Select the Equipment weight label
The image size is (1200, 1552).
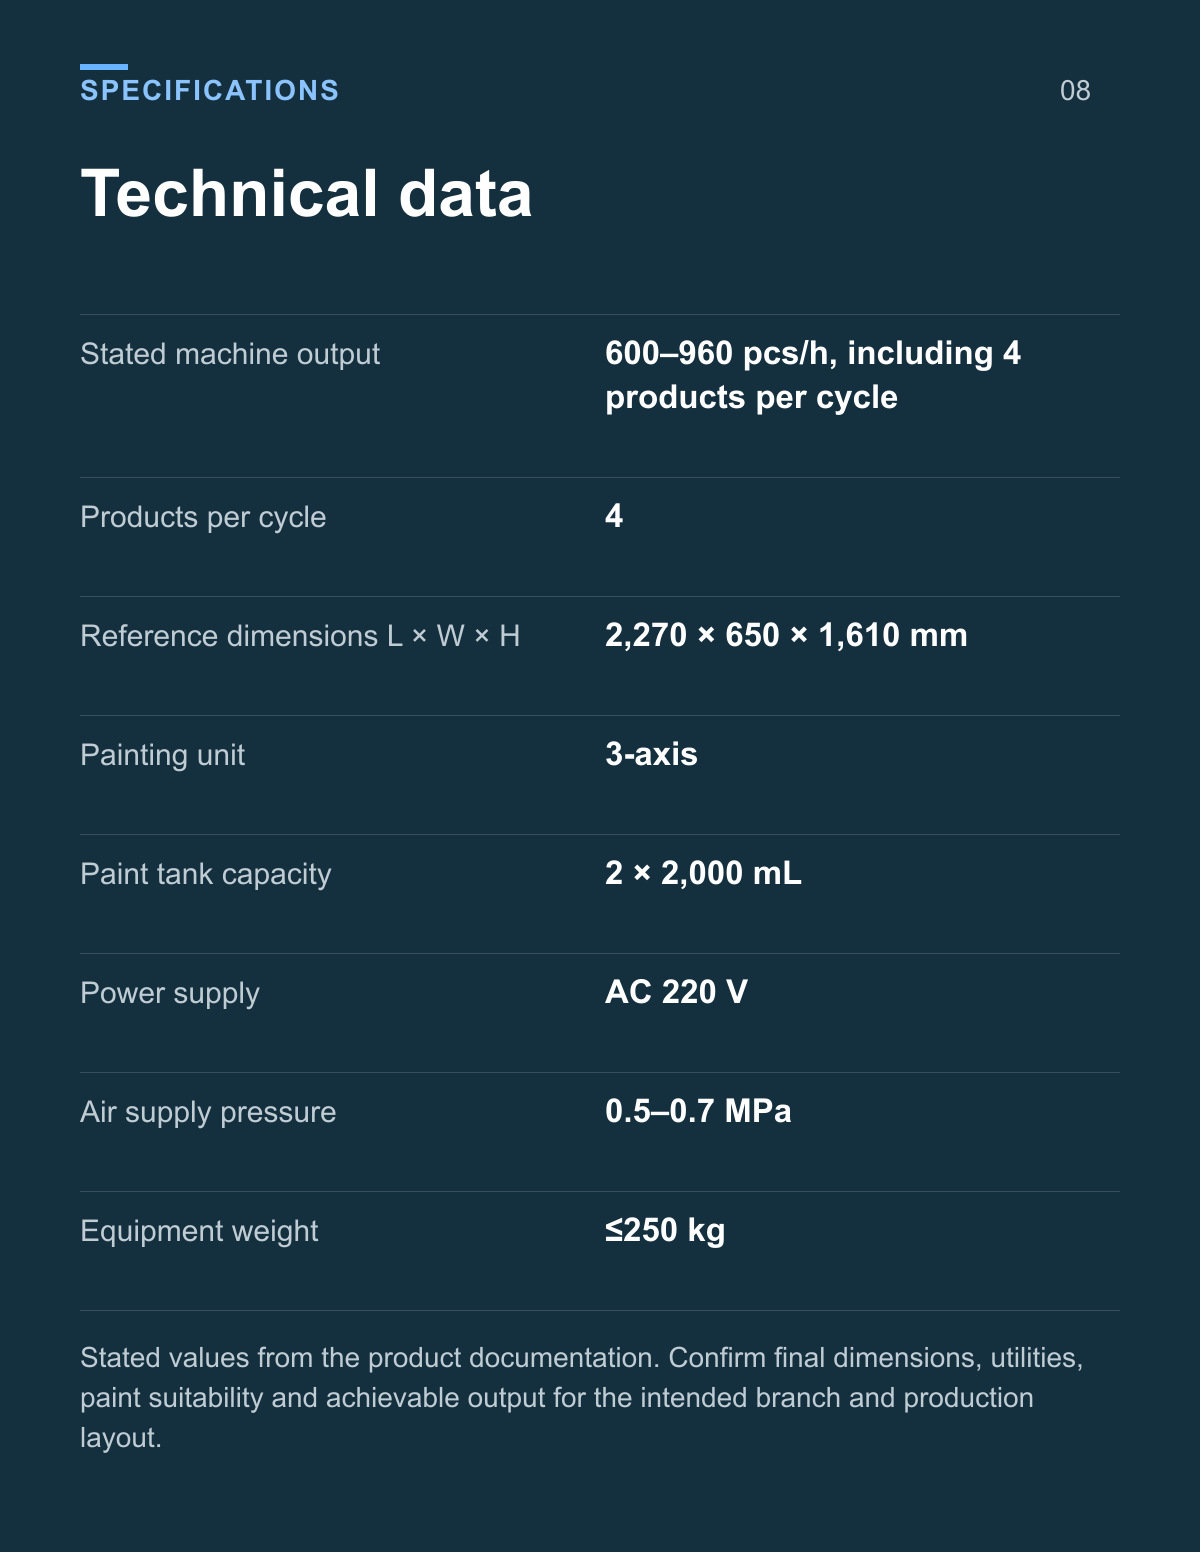click(x=199, y=1231)
